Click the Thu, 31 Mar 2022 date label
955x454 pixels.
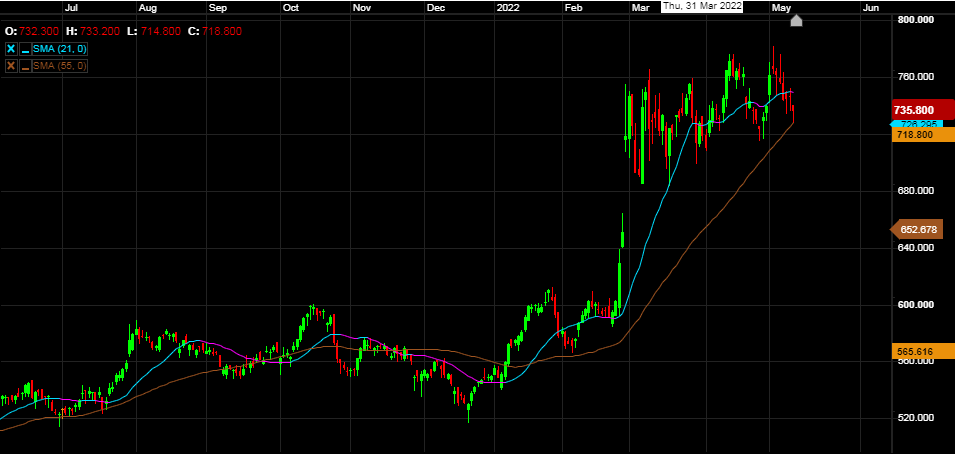point(702,6)
